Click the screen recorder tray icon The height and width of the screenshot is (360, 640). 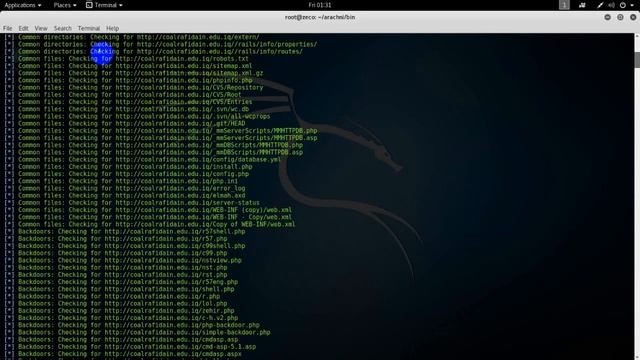(582, 5)
